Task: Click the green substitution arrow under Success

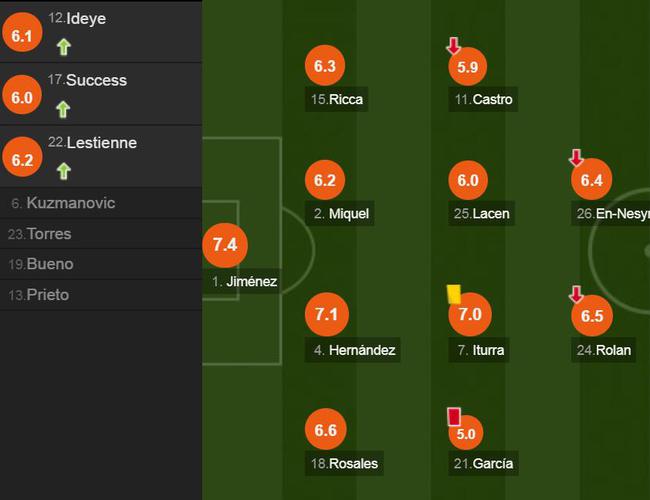Action: (x=63, y=109)
